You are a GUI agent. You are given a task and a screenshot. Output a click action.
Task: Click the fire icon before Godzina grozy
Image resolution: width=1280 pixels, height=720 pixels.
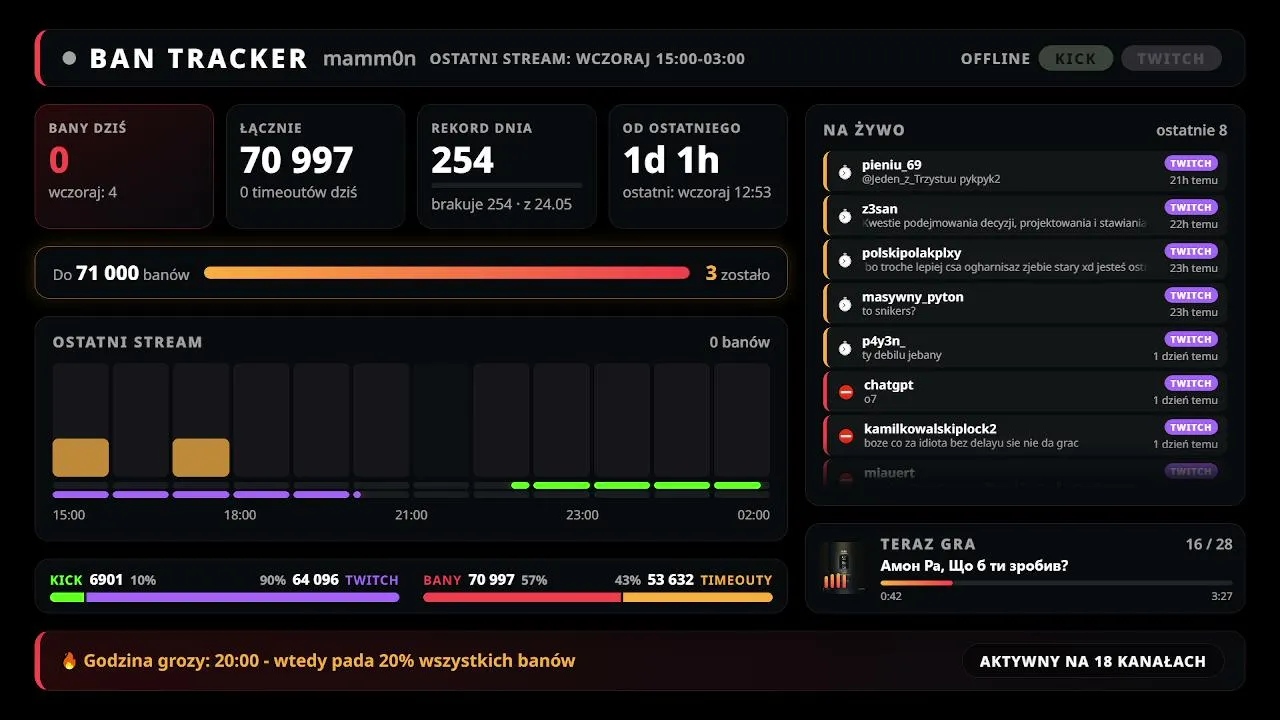[69, 661]
